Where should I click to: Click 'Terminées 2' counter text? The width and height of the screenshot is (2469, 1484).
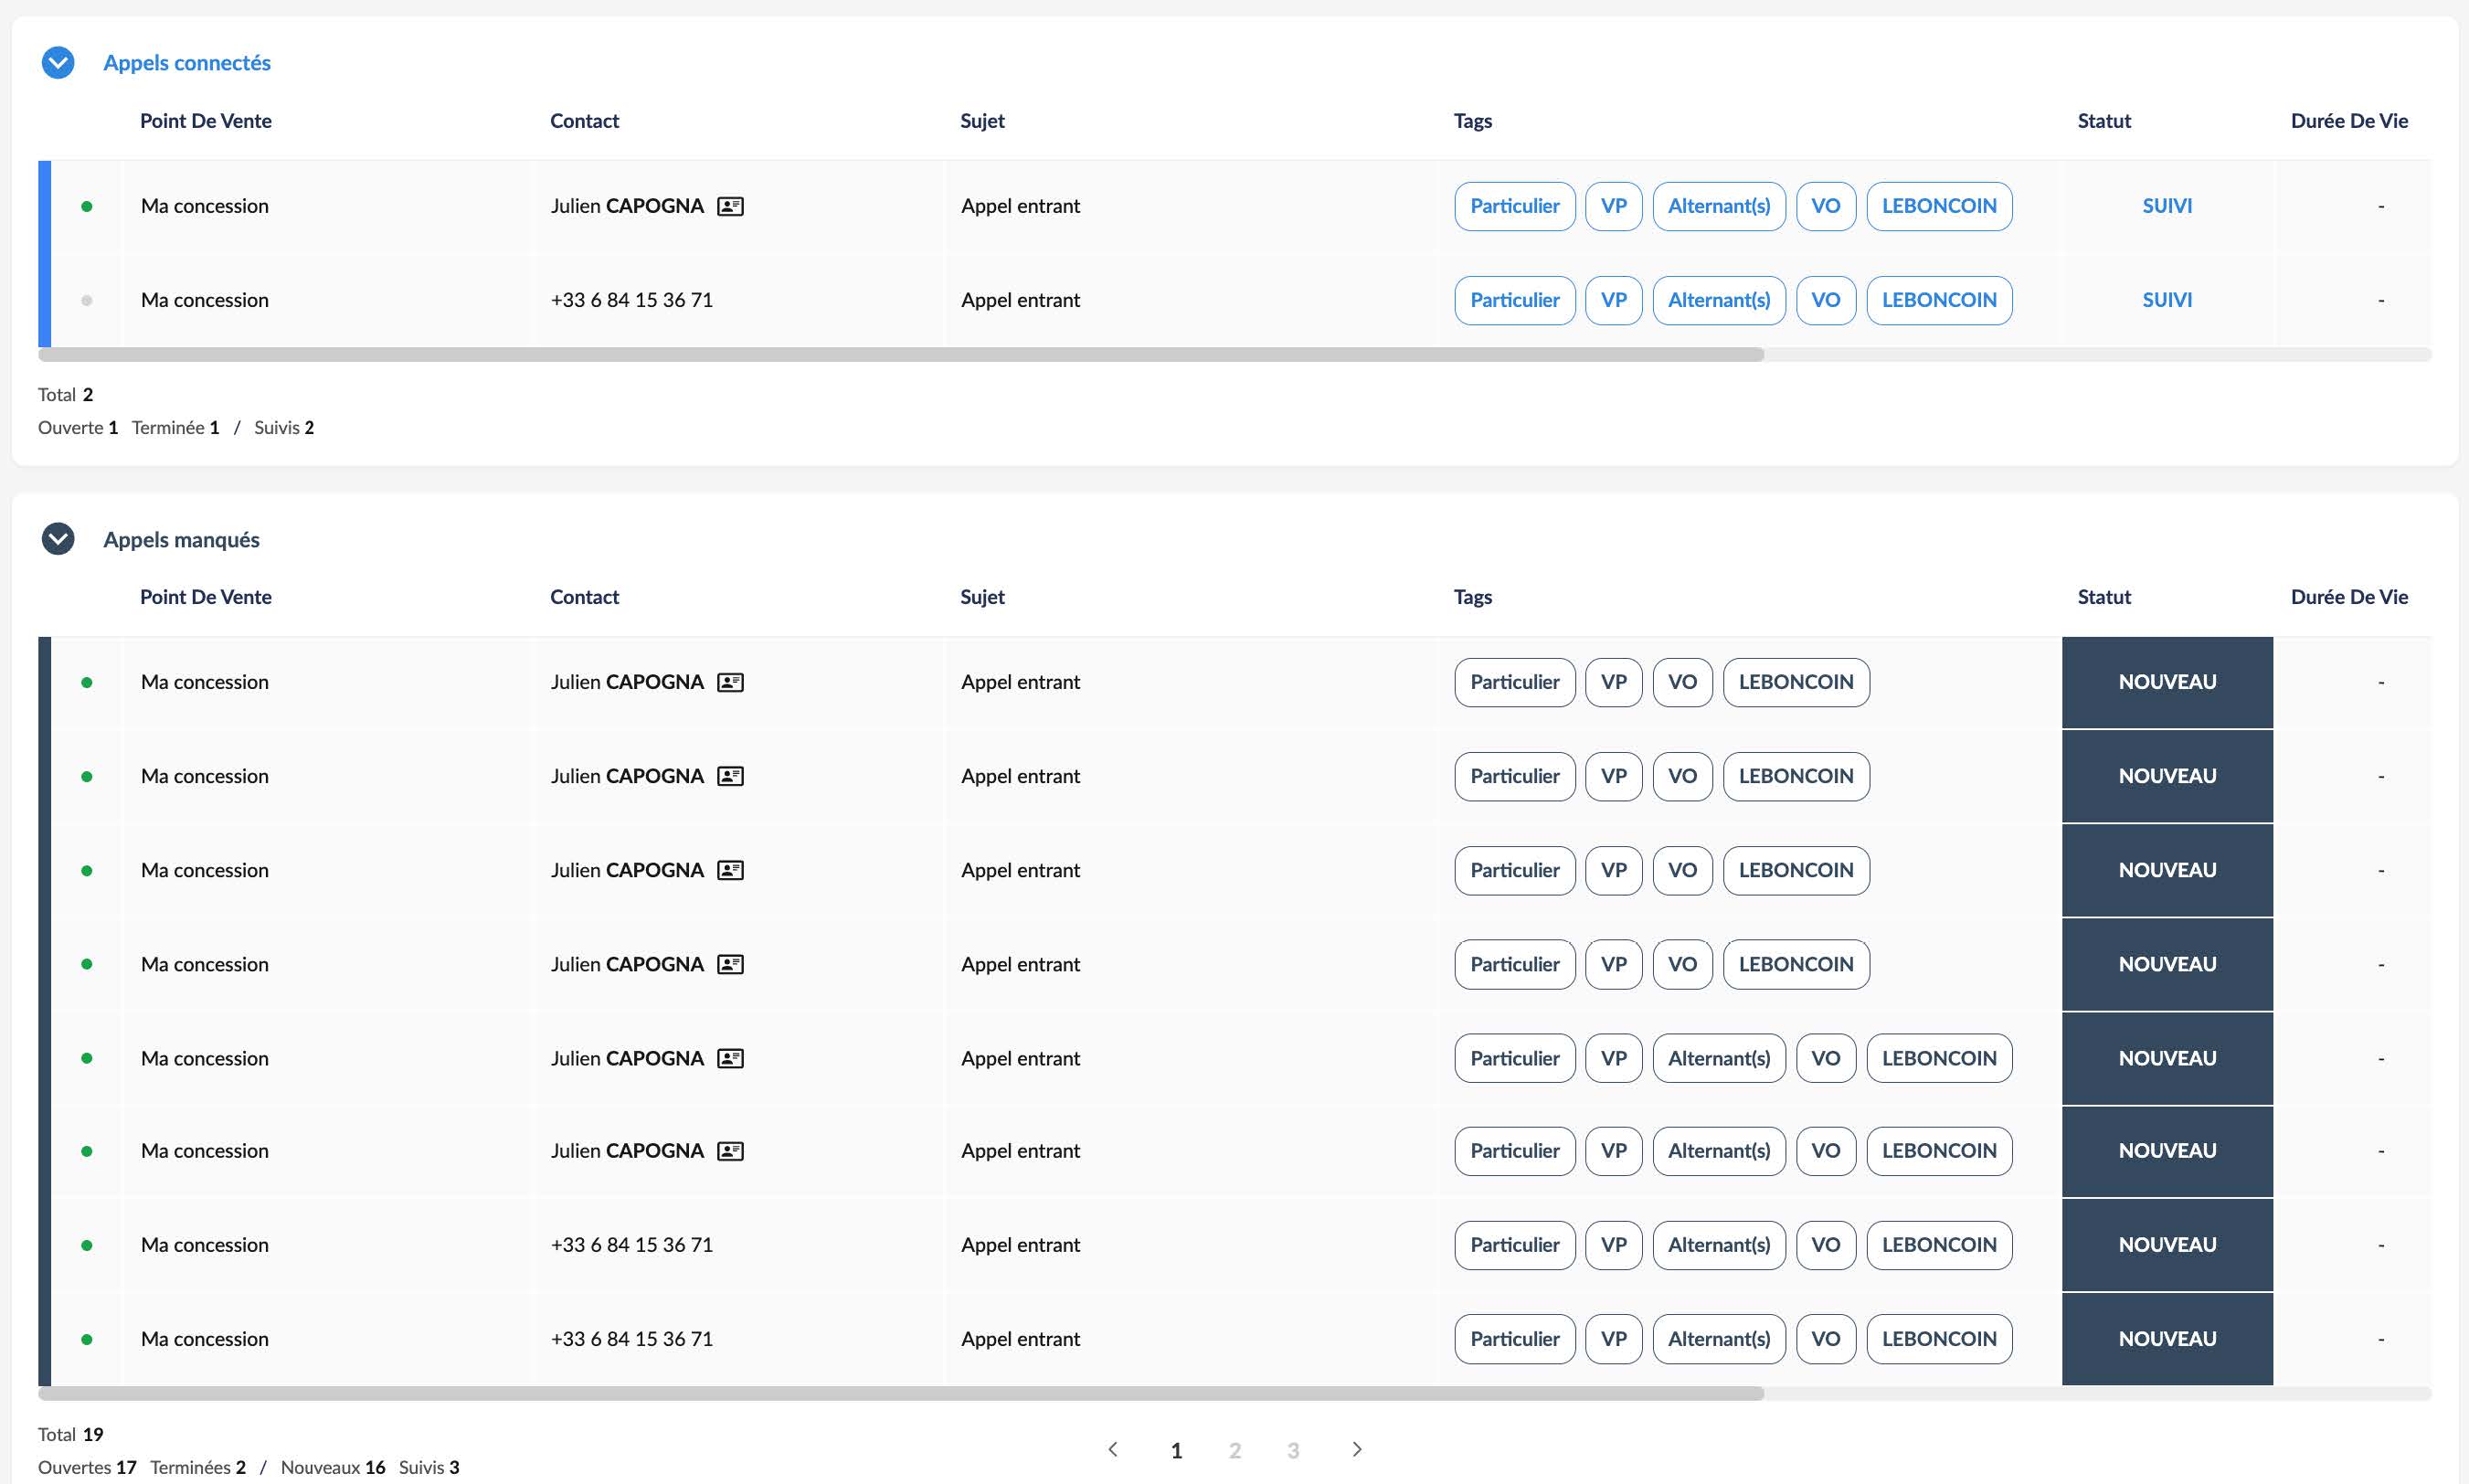(198, 1468)
